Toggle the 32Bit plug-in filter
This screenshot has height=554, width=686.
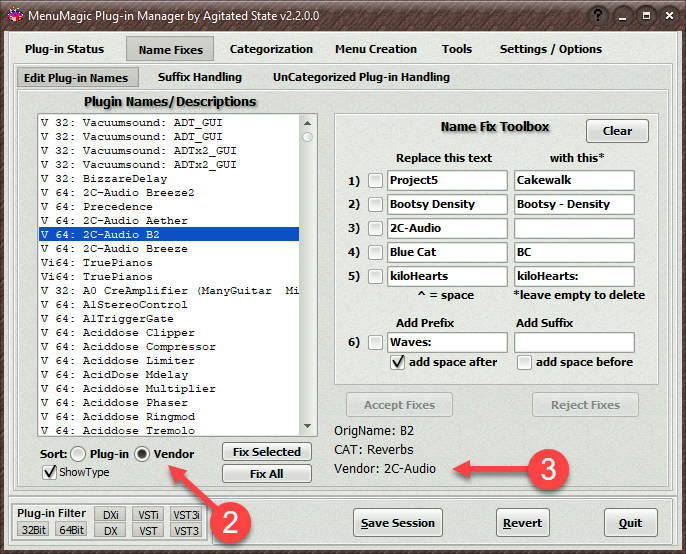34,530
